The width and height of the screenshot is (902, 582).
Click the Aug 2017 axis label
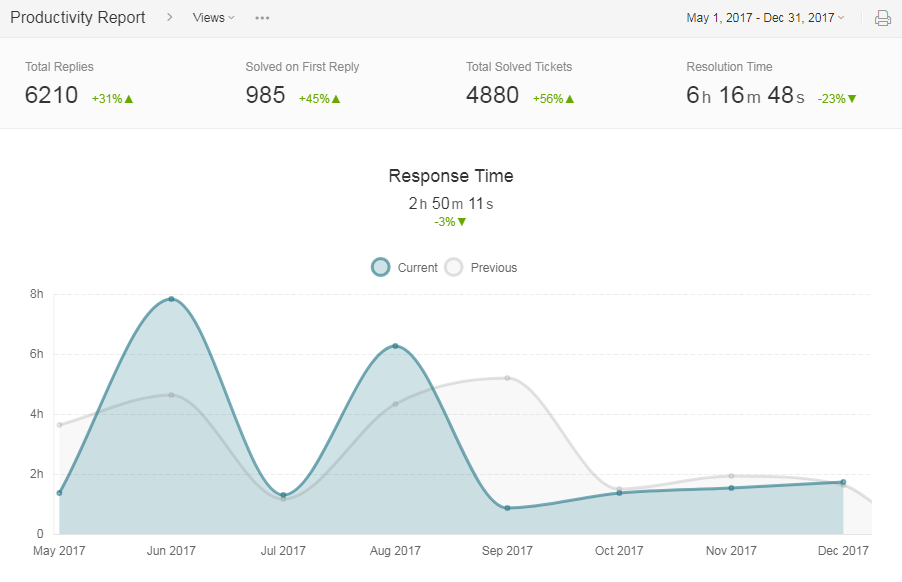click(395, 551)
